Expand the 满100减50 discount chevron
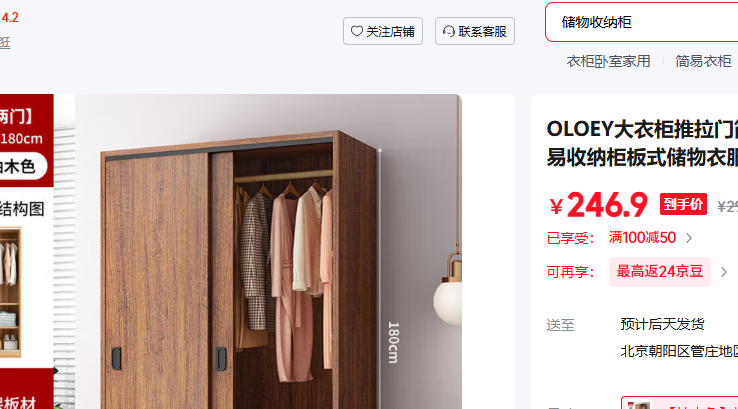Screen dimensions: 738x409 689,238
